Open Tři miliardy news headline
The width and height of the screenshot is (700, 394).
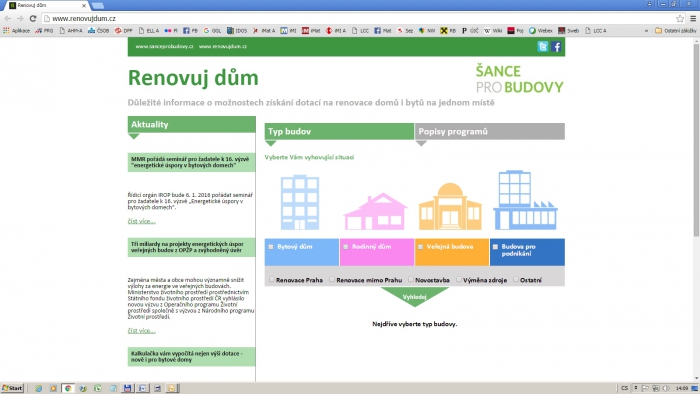pyautogui.click(x=192, y=248)
